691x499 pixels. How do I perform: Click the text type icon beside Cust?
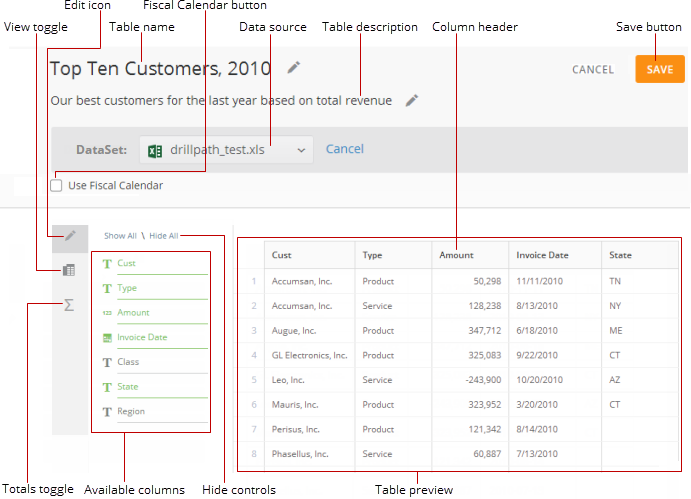pyautogui.click(x=107, y=264)
